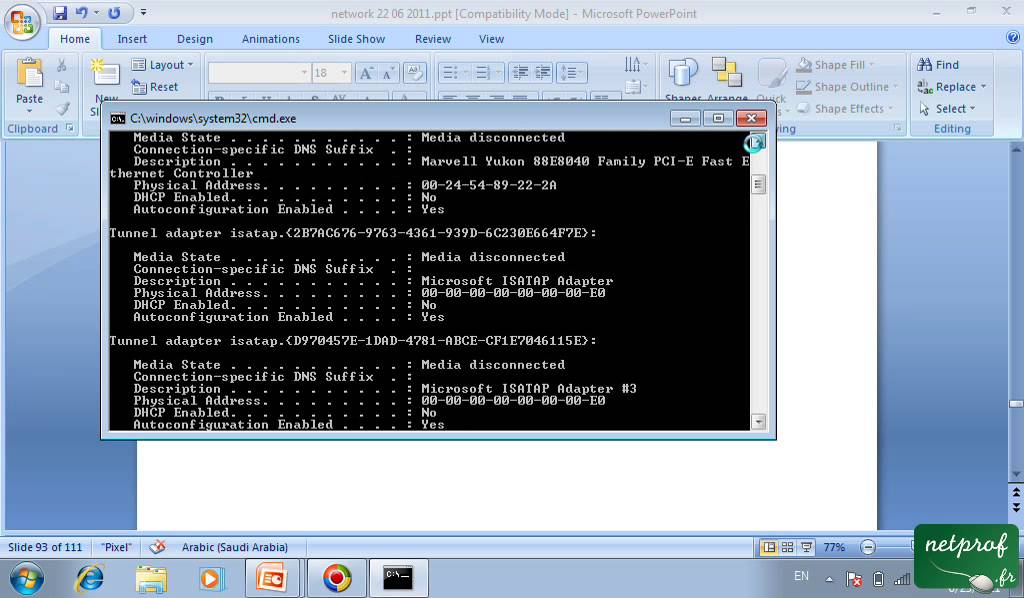
Task: Open Internet Explorer from the taskbar
Action: [89, 578]
